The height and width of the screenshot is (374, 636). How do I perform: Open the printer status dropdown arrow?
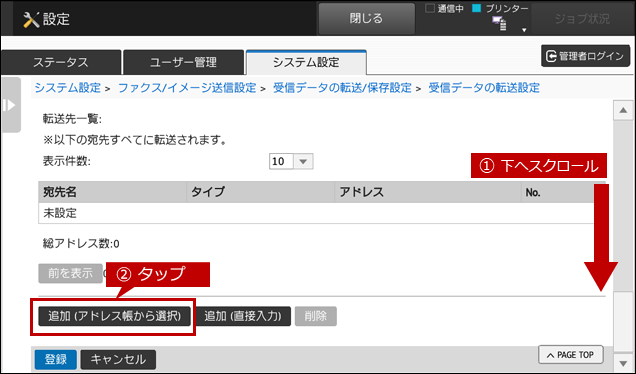[524, 30]
